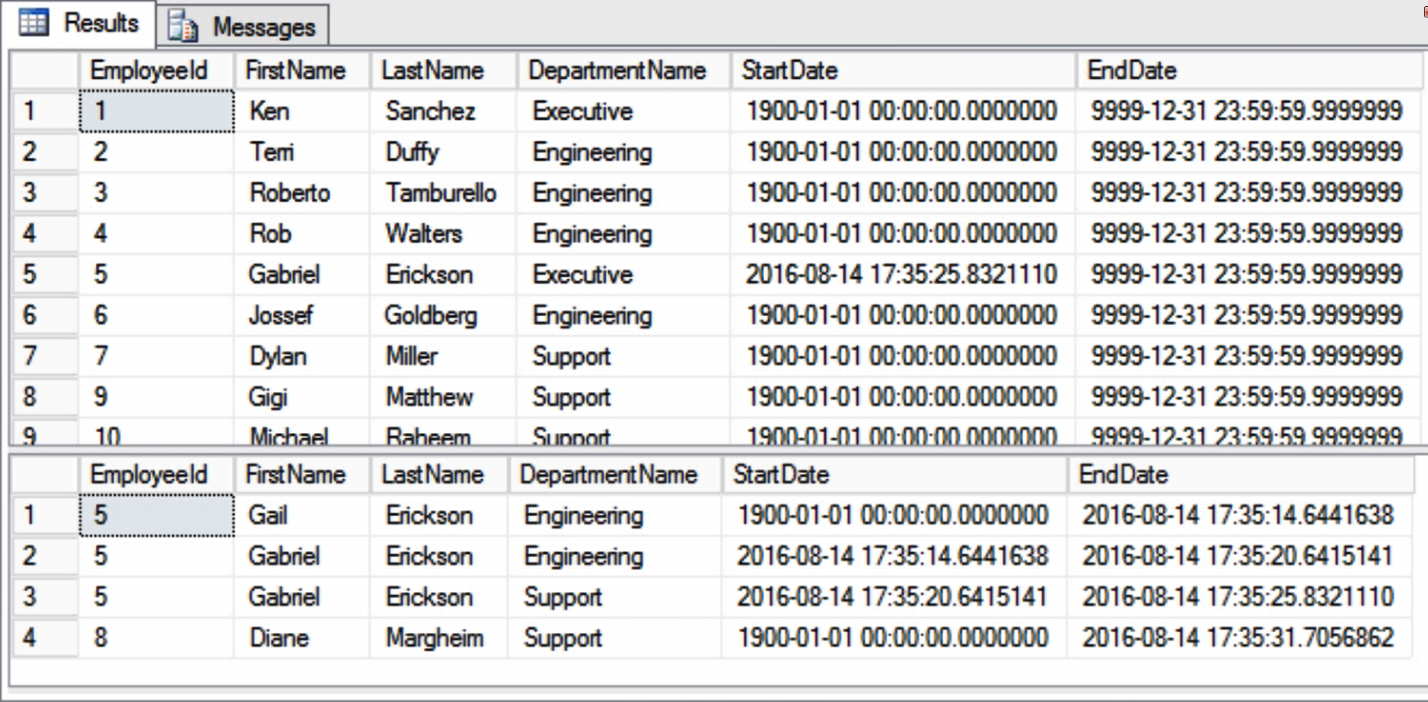This screenshot has width=1428, height=702.
Task: Select EmployeeId 9 cell for Gigi
Action: (x=156, y=397)
